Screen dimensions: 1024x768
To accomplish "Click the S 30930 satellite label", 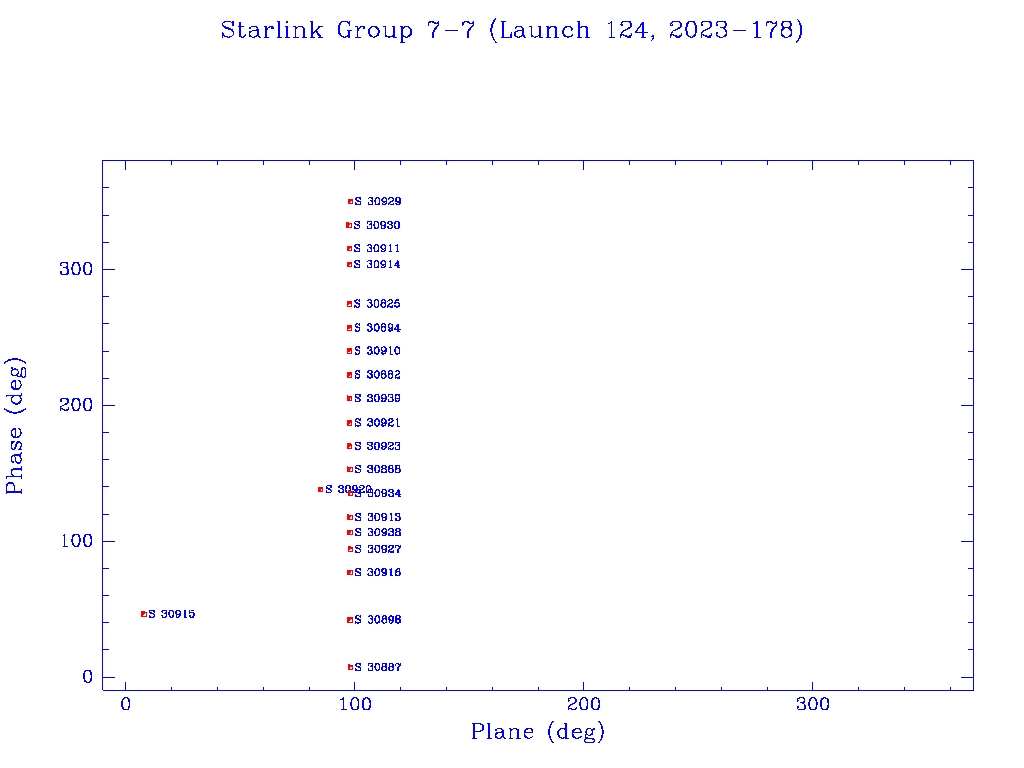I will (x=377, y=226).
